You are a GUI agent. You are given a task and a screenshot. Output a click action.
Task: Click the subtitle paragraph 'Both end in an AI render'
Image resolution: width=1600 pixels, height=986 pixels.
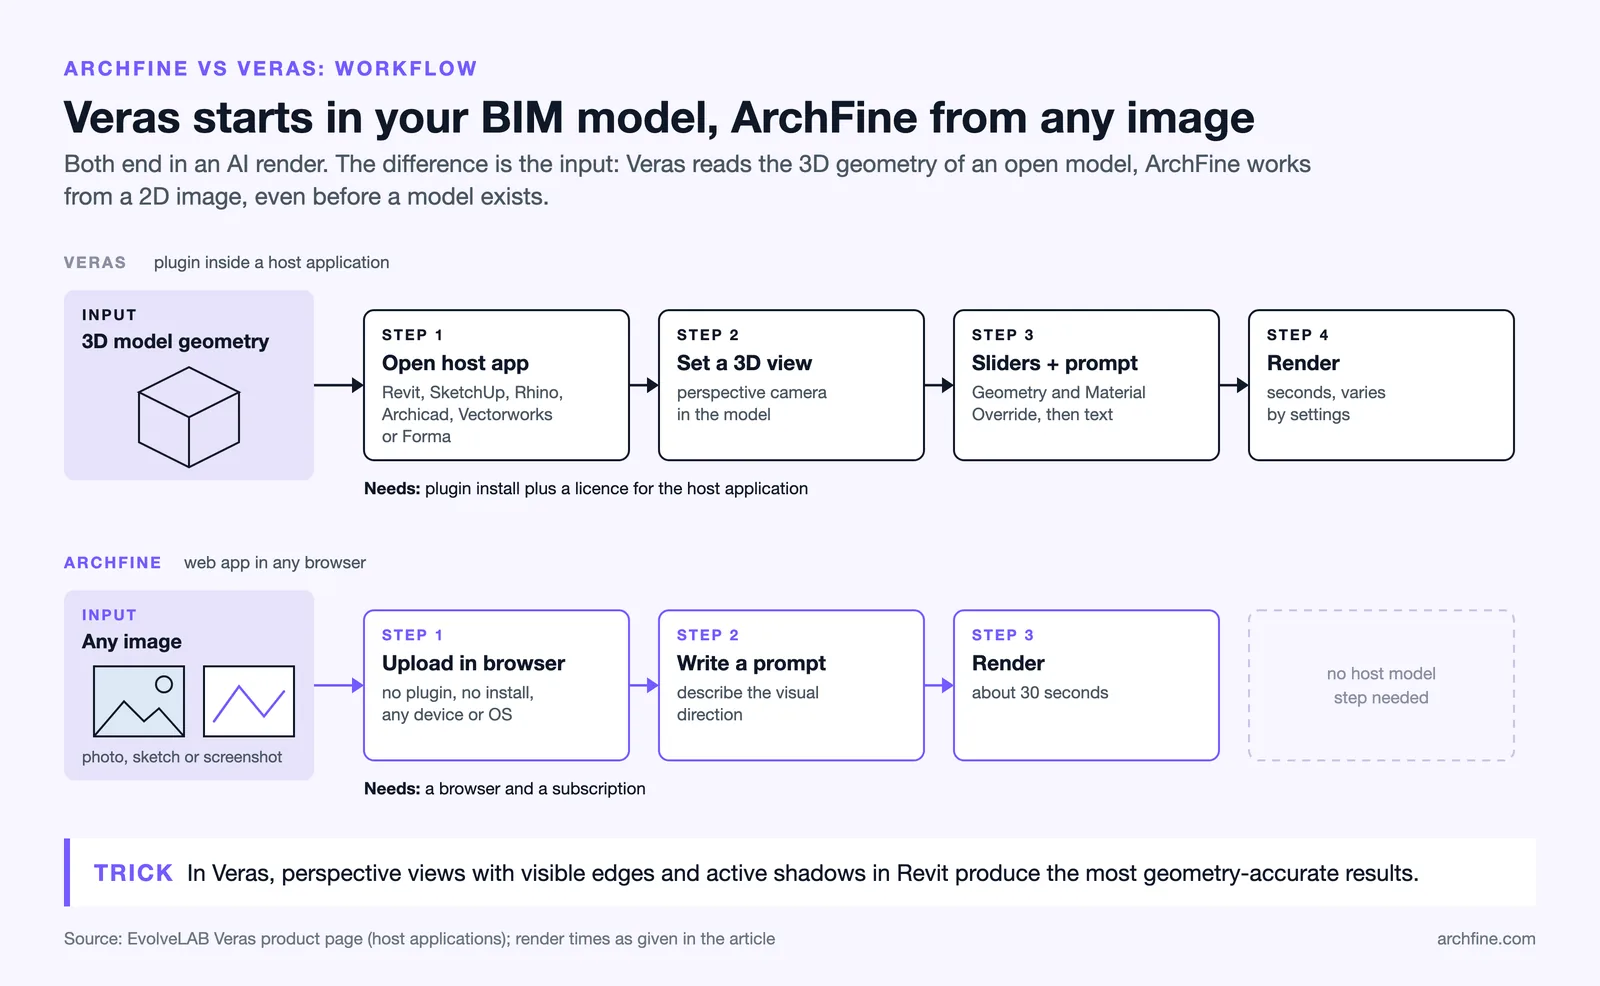687,180
